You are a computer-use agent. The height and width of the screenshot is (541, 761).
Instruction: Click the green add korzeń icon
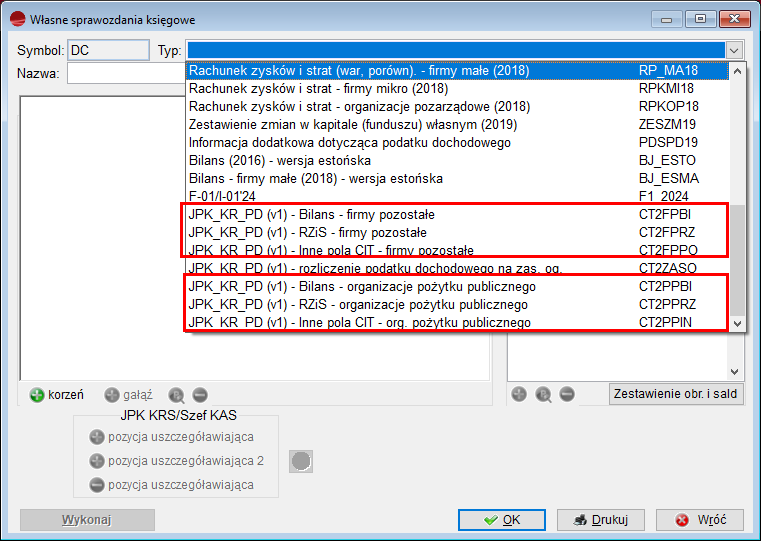37,395
